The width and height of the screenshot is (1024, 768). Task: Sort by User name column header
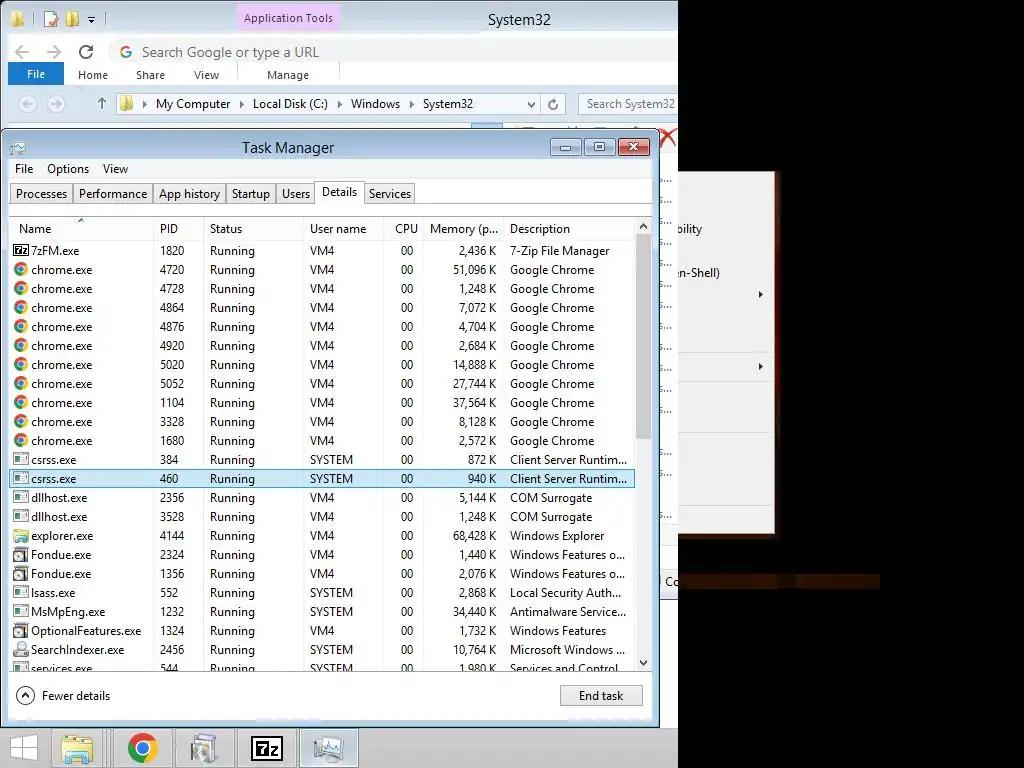coord(344,229)
